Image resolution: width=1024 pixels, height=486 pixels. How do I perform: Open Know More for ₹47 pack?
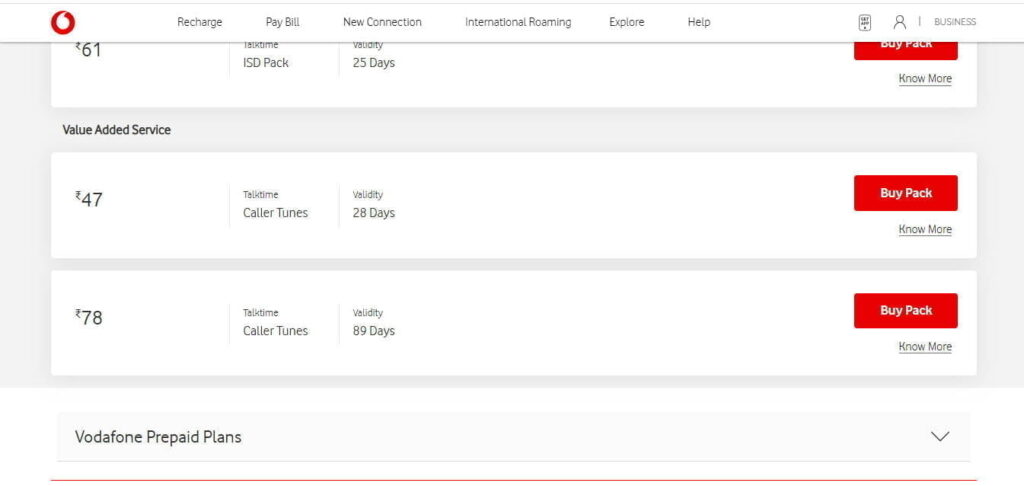(x=925, y=229)
